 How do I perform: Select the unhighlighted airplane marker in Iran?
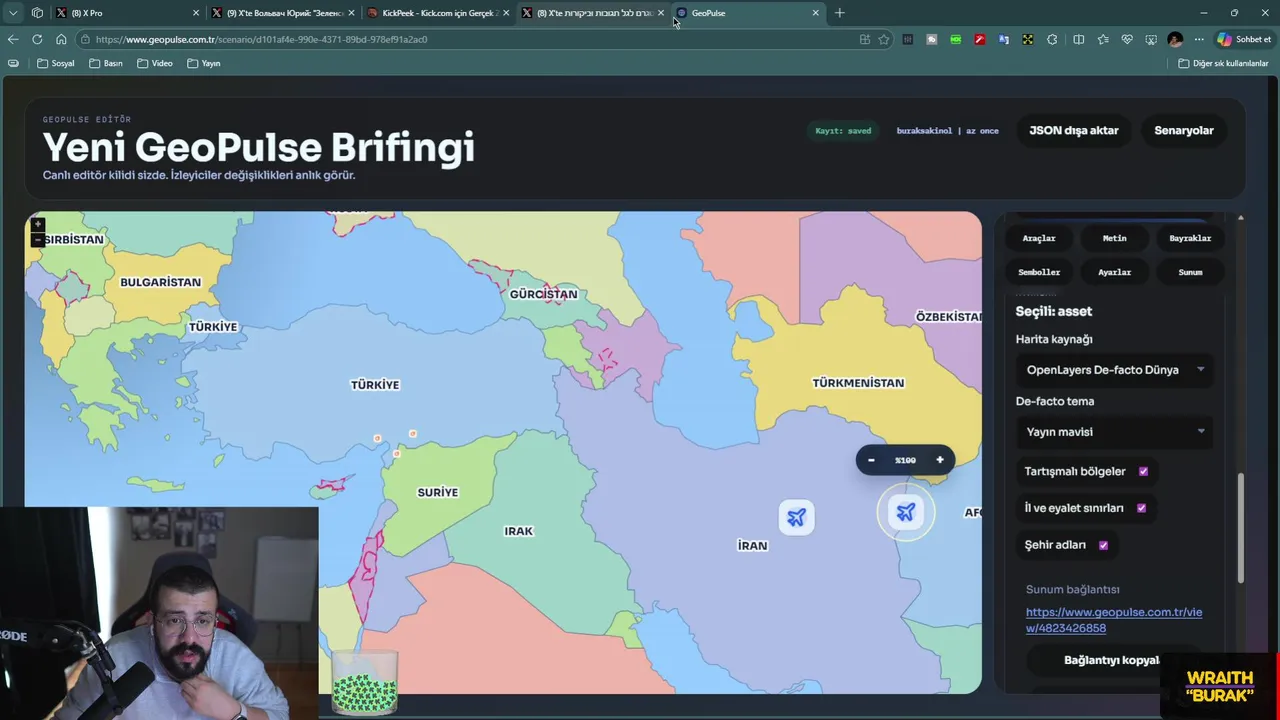point(796,517)
